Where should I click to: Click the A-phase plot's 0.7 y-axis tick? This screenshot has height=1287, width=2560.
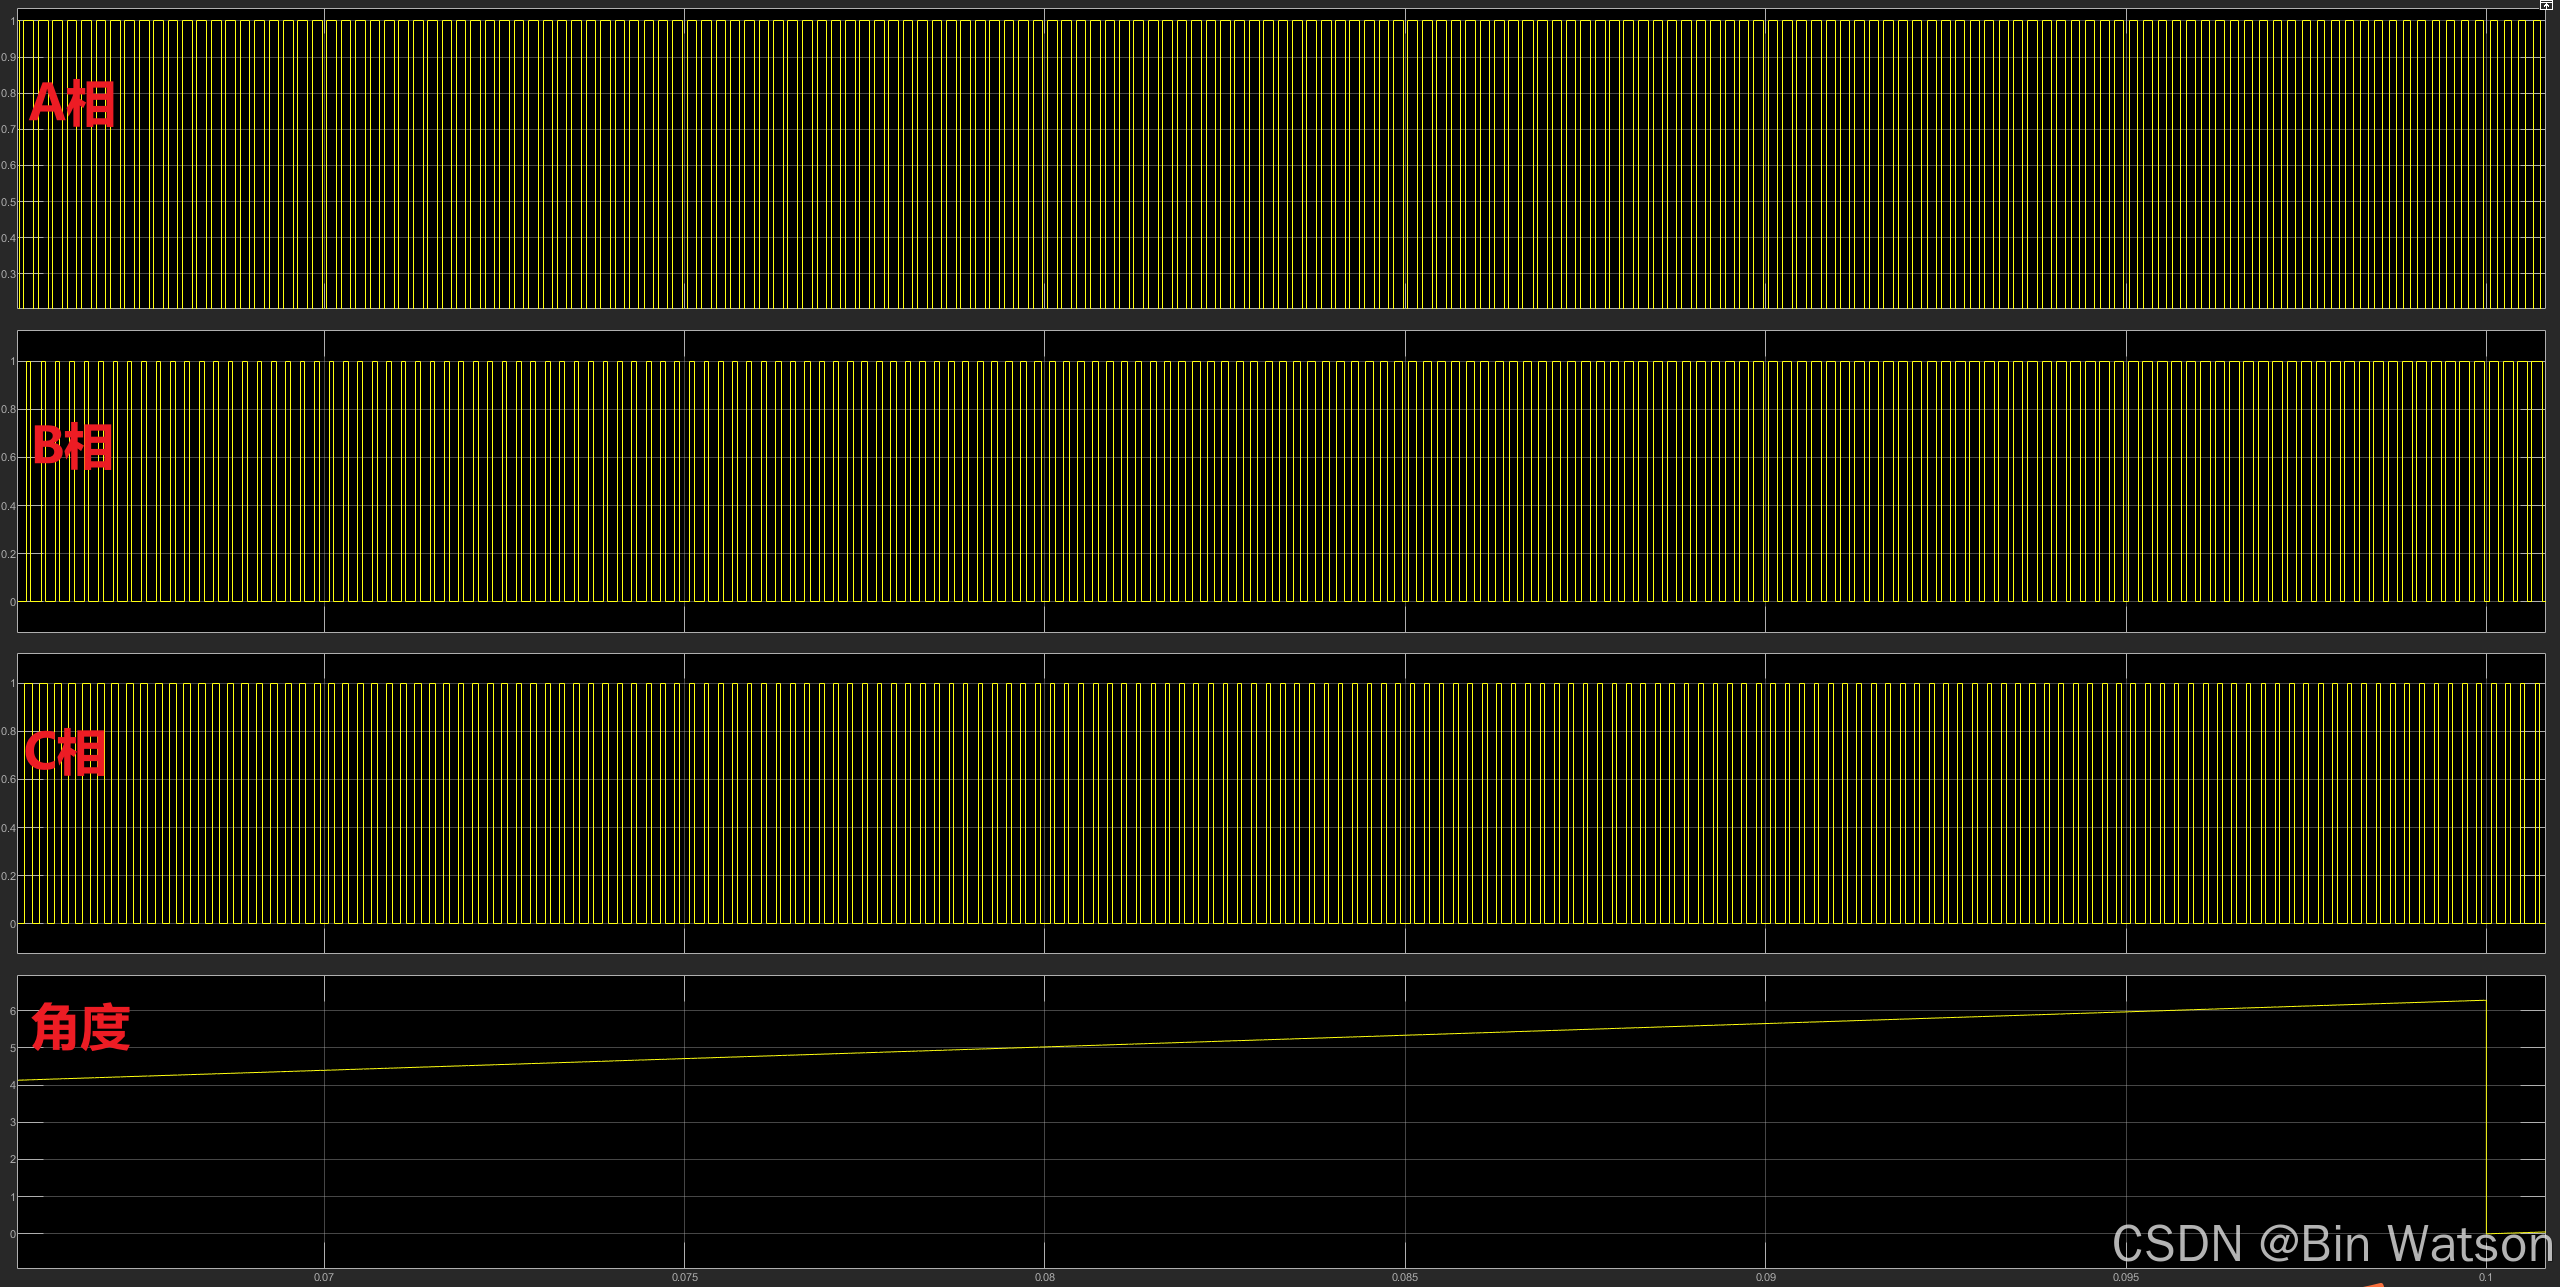(x=9, y=129)
